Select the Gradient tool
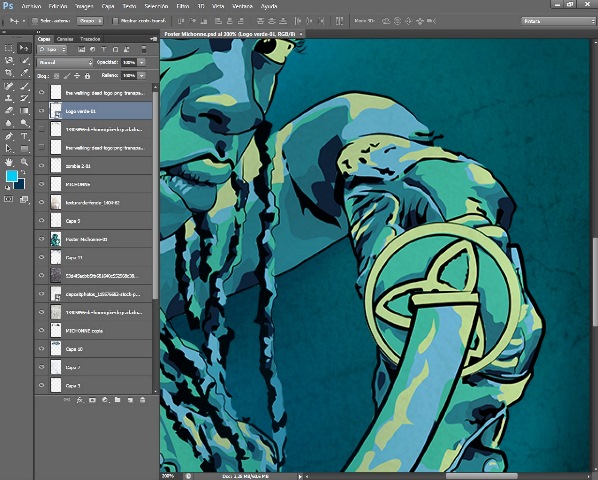 (24, 111)
